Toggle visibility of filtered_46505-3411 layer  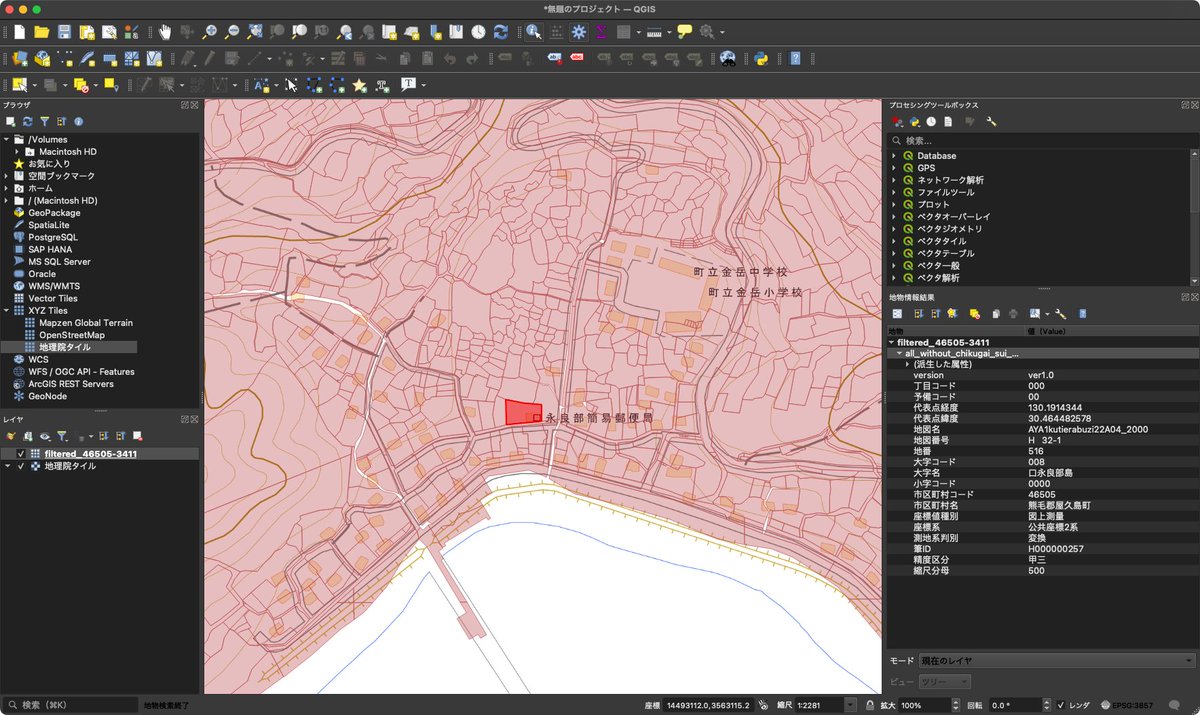pyautogui.click(x=21, y=454)
